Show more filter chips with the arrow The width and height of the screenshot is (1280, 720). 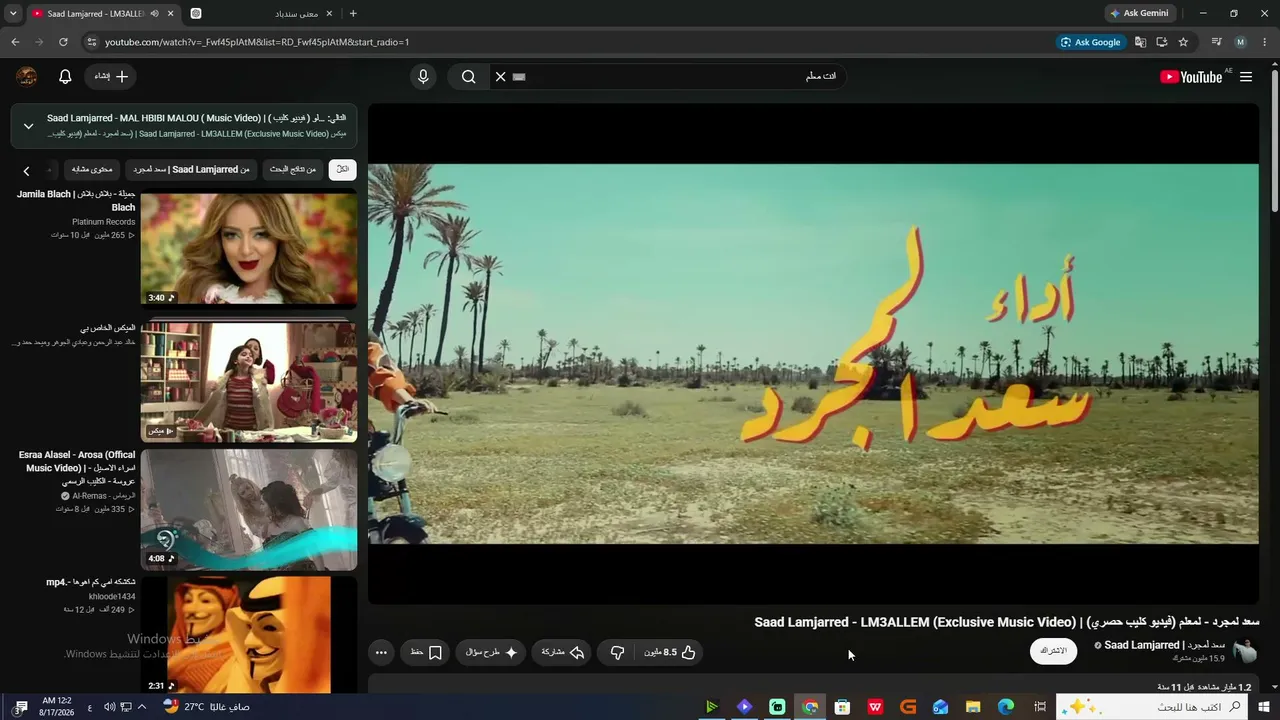(27, 171)
